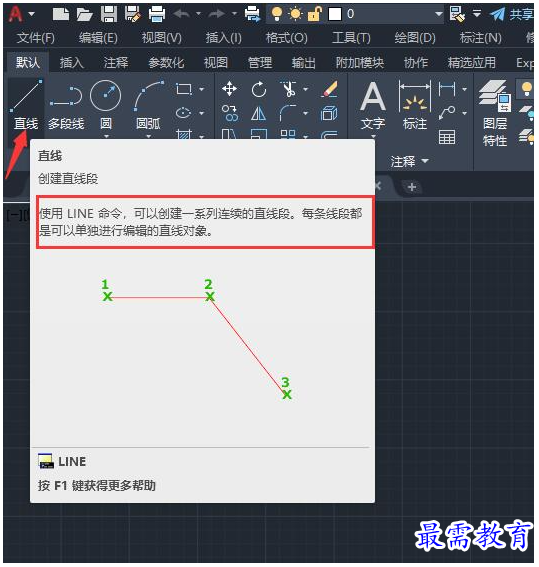Click the Move tool icon
This screenshot has height=567, width=539.
point(230,89)
